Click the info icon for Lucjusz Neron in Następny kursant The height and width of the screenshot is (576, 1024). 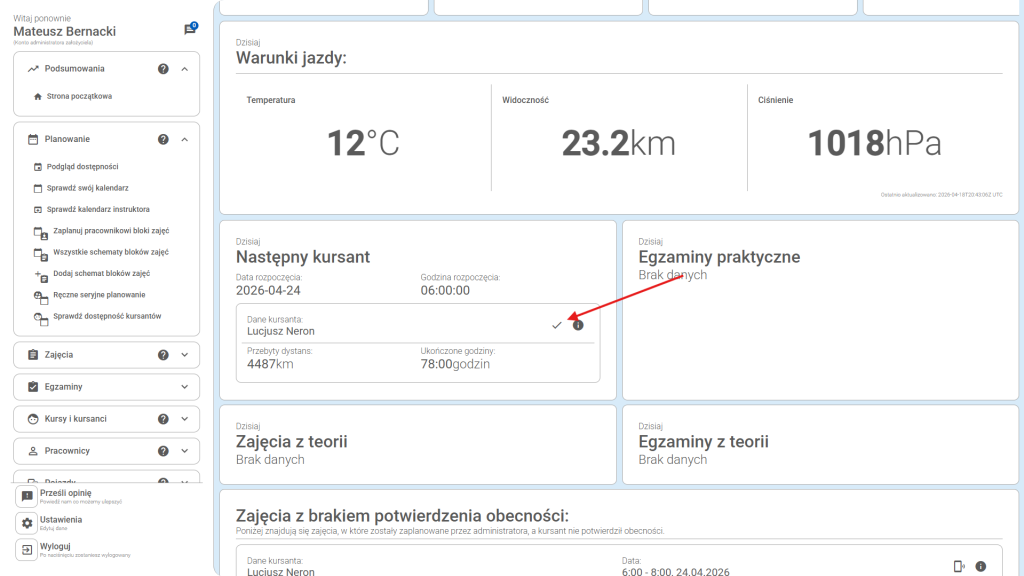pos(578,325)
